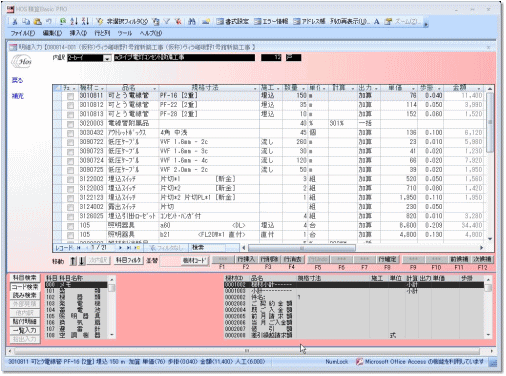506x376 pixels.
Task: Toggle checkbox for row 3122002
Action: (x=70, y=180)
